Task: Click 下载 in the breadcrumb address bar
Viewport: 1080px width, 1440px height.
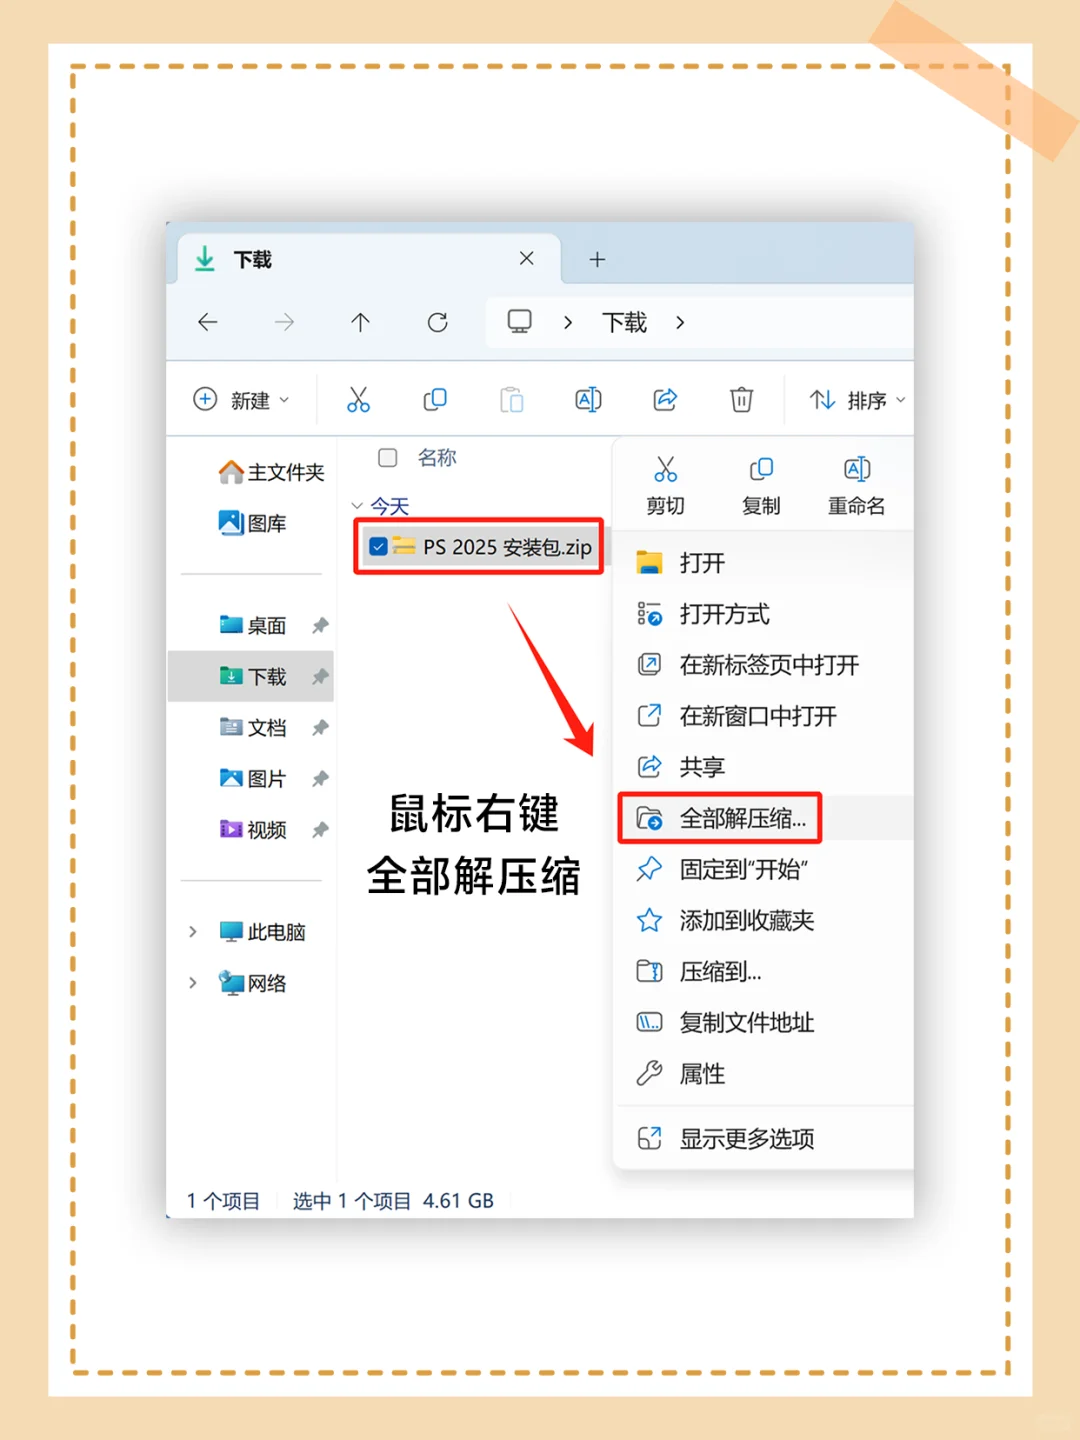Action: (x=623, y=322)
